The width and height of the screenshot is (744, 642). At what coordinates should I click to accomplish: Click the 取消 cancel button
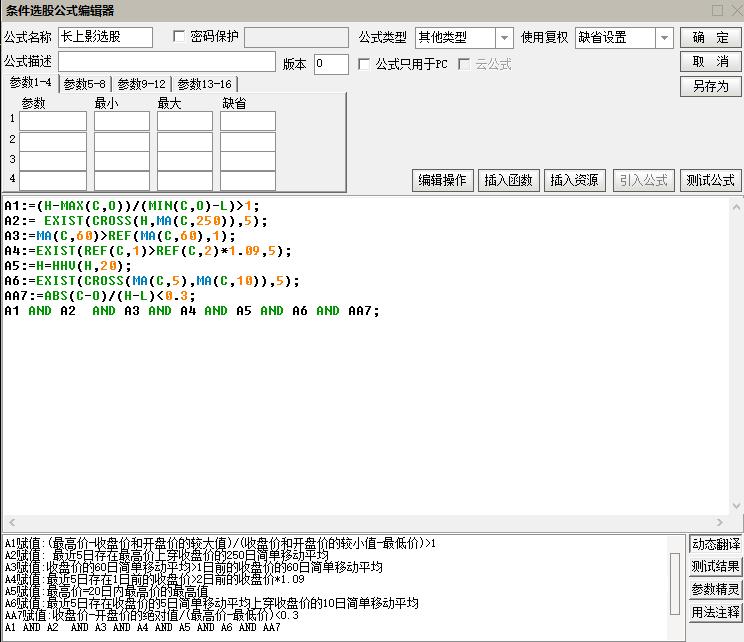point(710,62)
